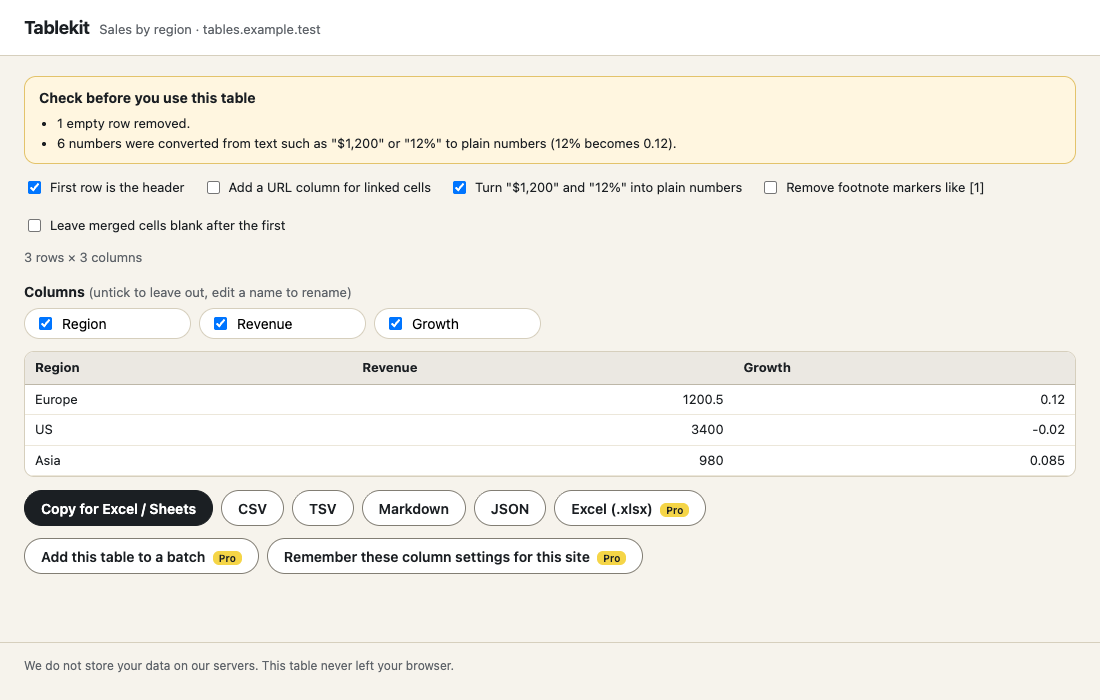Click "Check before you use this table" heading
This screenshot has width=1100, height=700.
point(147,98)
